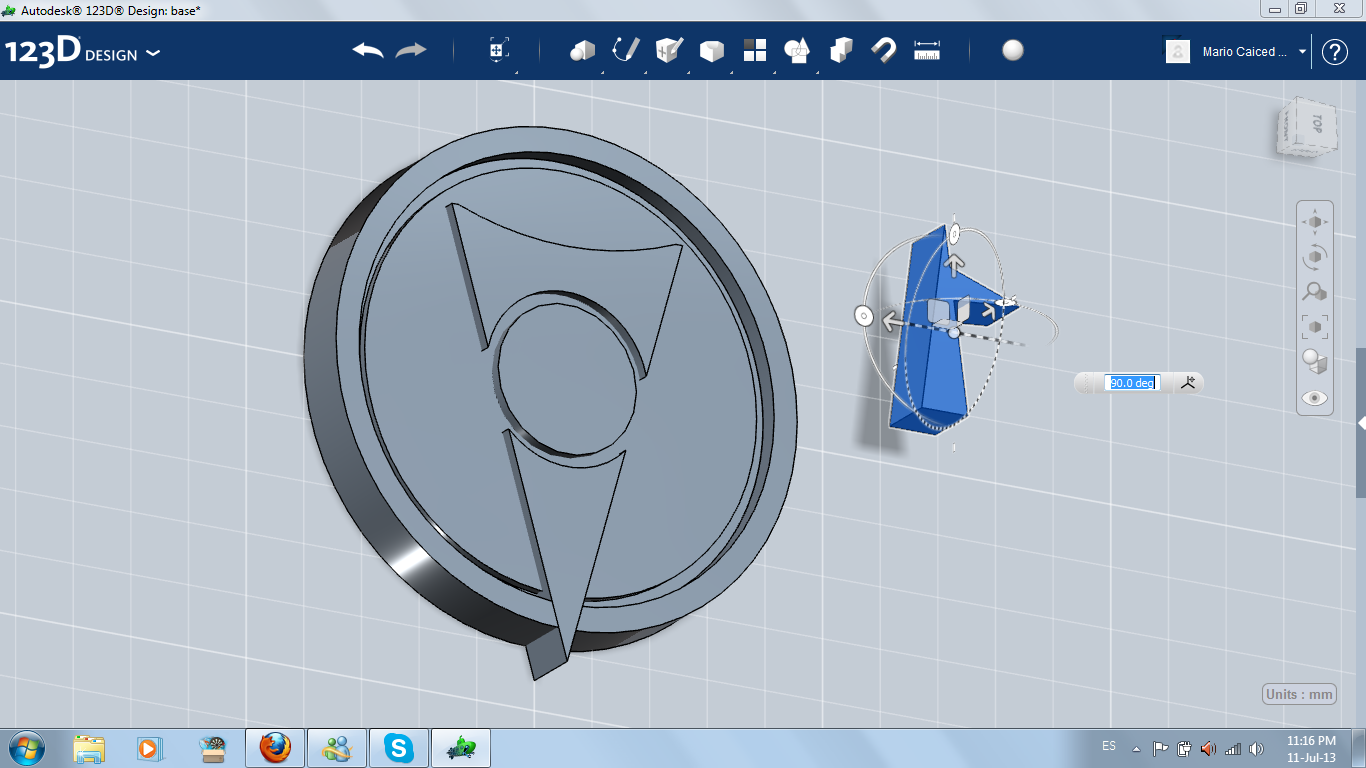
Task: Select the Zoom navigation tool
Action: click(x=1315, y=291)
